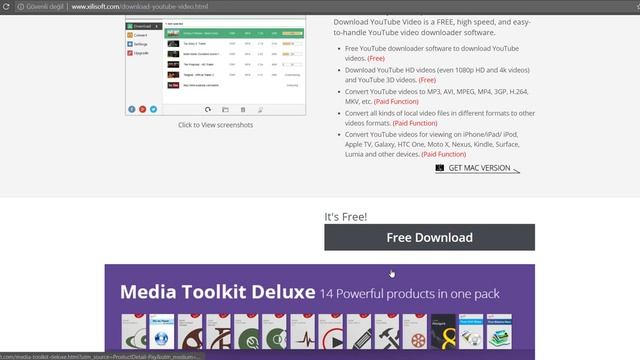Follow the 'Click to View screenshots' link

point(216,125)
